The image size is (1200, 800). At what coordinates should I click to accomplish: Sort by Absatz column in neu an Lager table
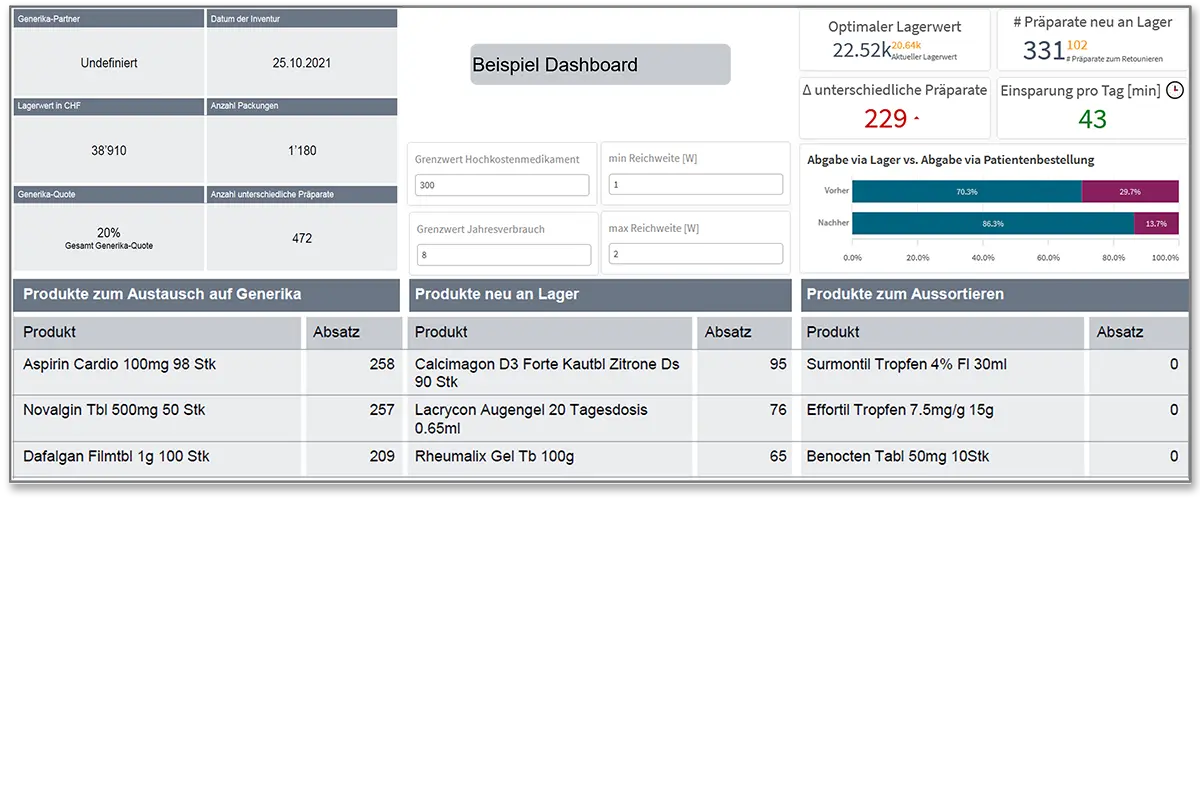(x=745, y=332)
